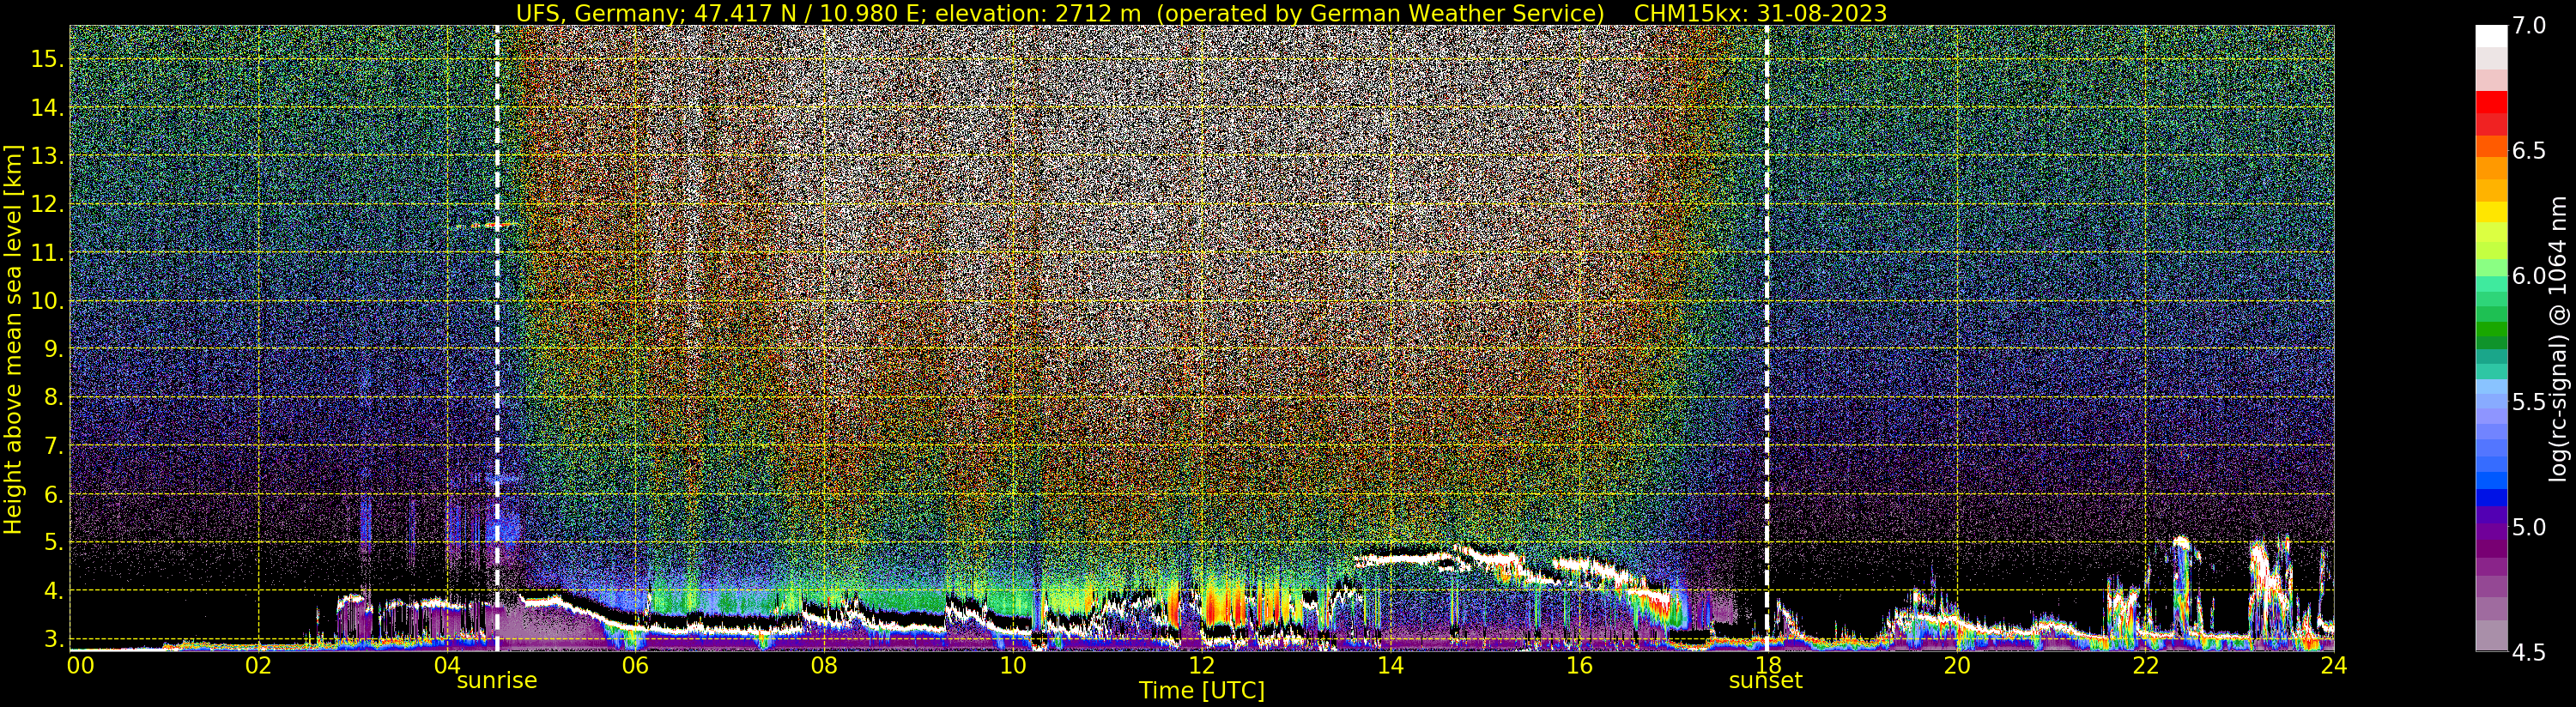Pick the white segment at colorbar top
2576x707 pixels.
pyautogui.click(x=2491, y=36)
